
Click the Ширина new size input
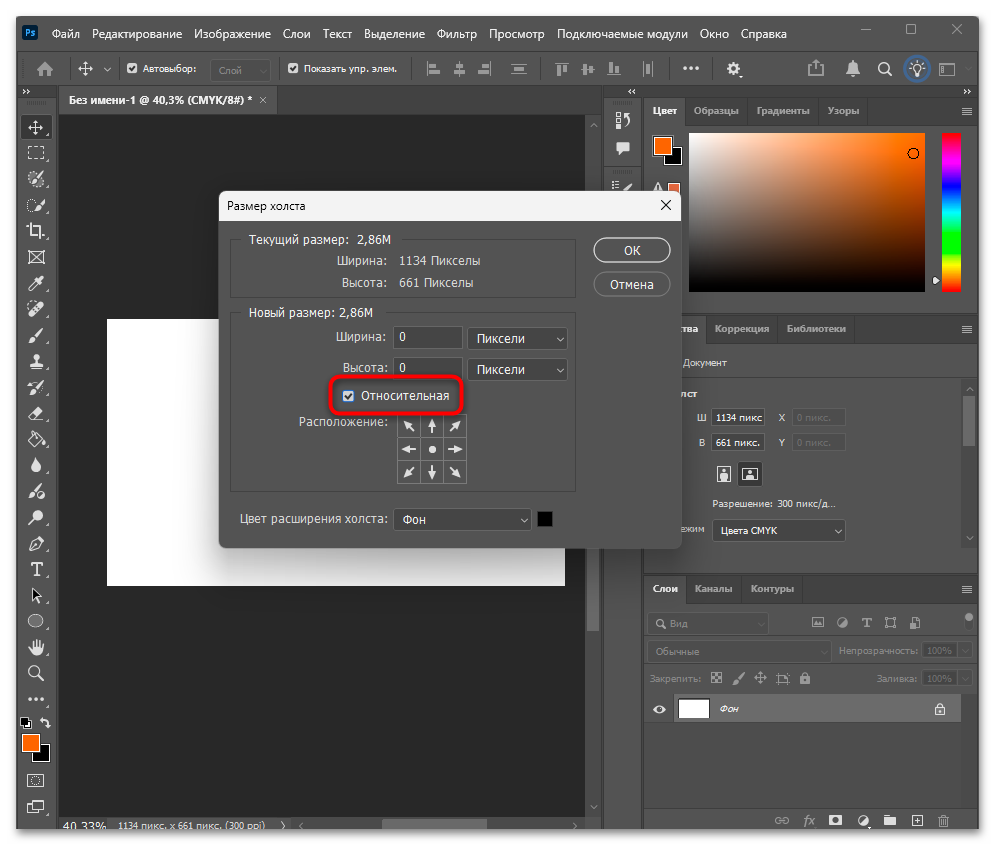pyautogui.click(x=428, y=337)
